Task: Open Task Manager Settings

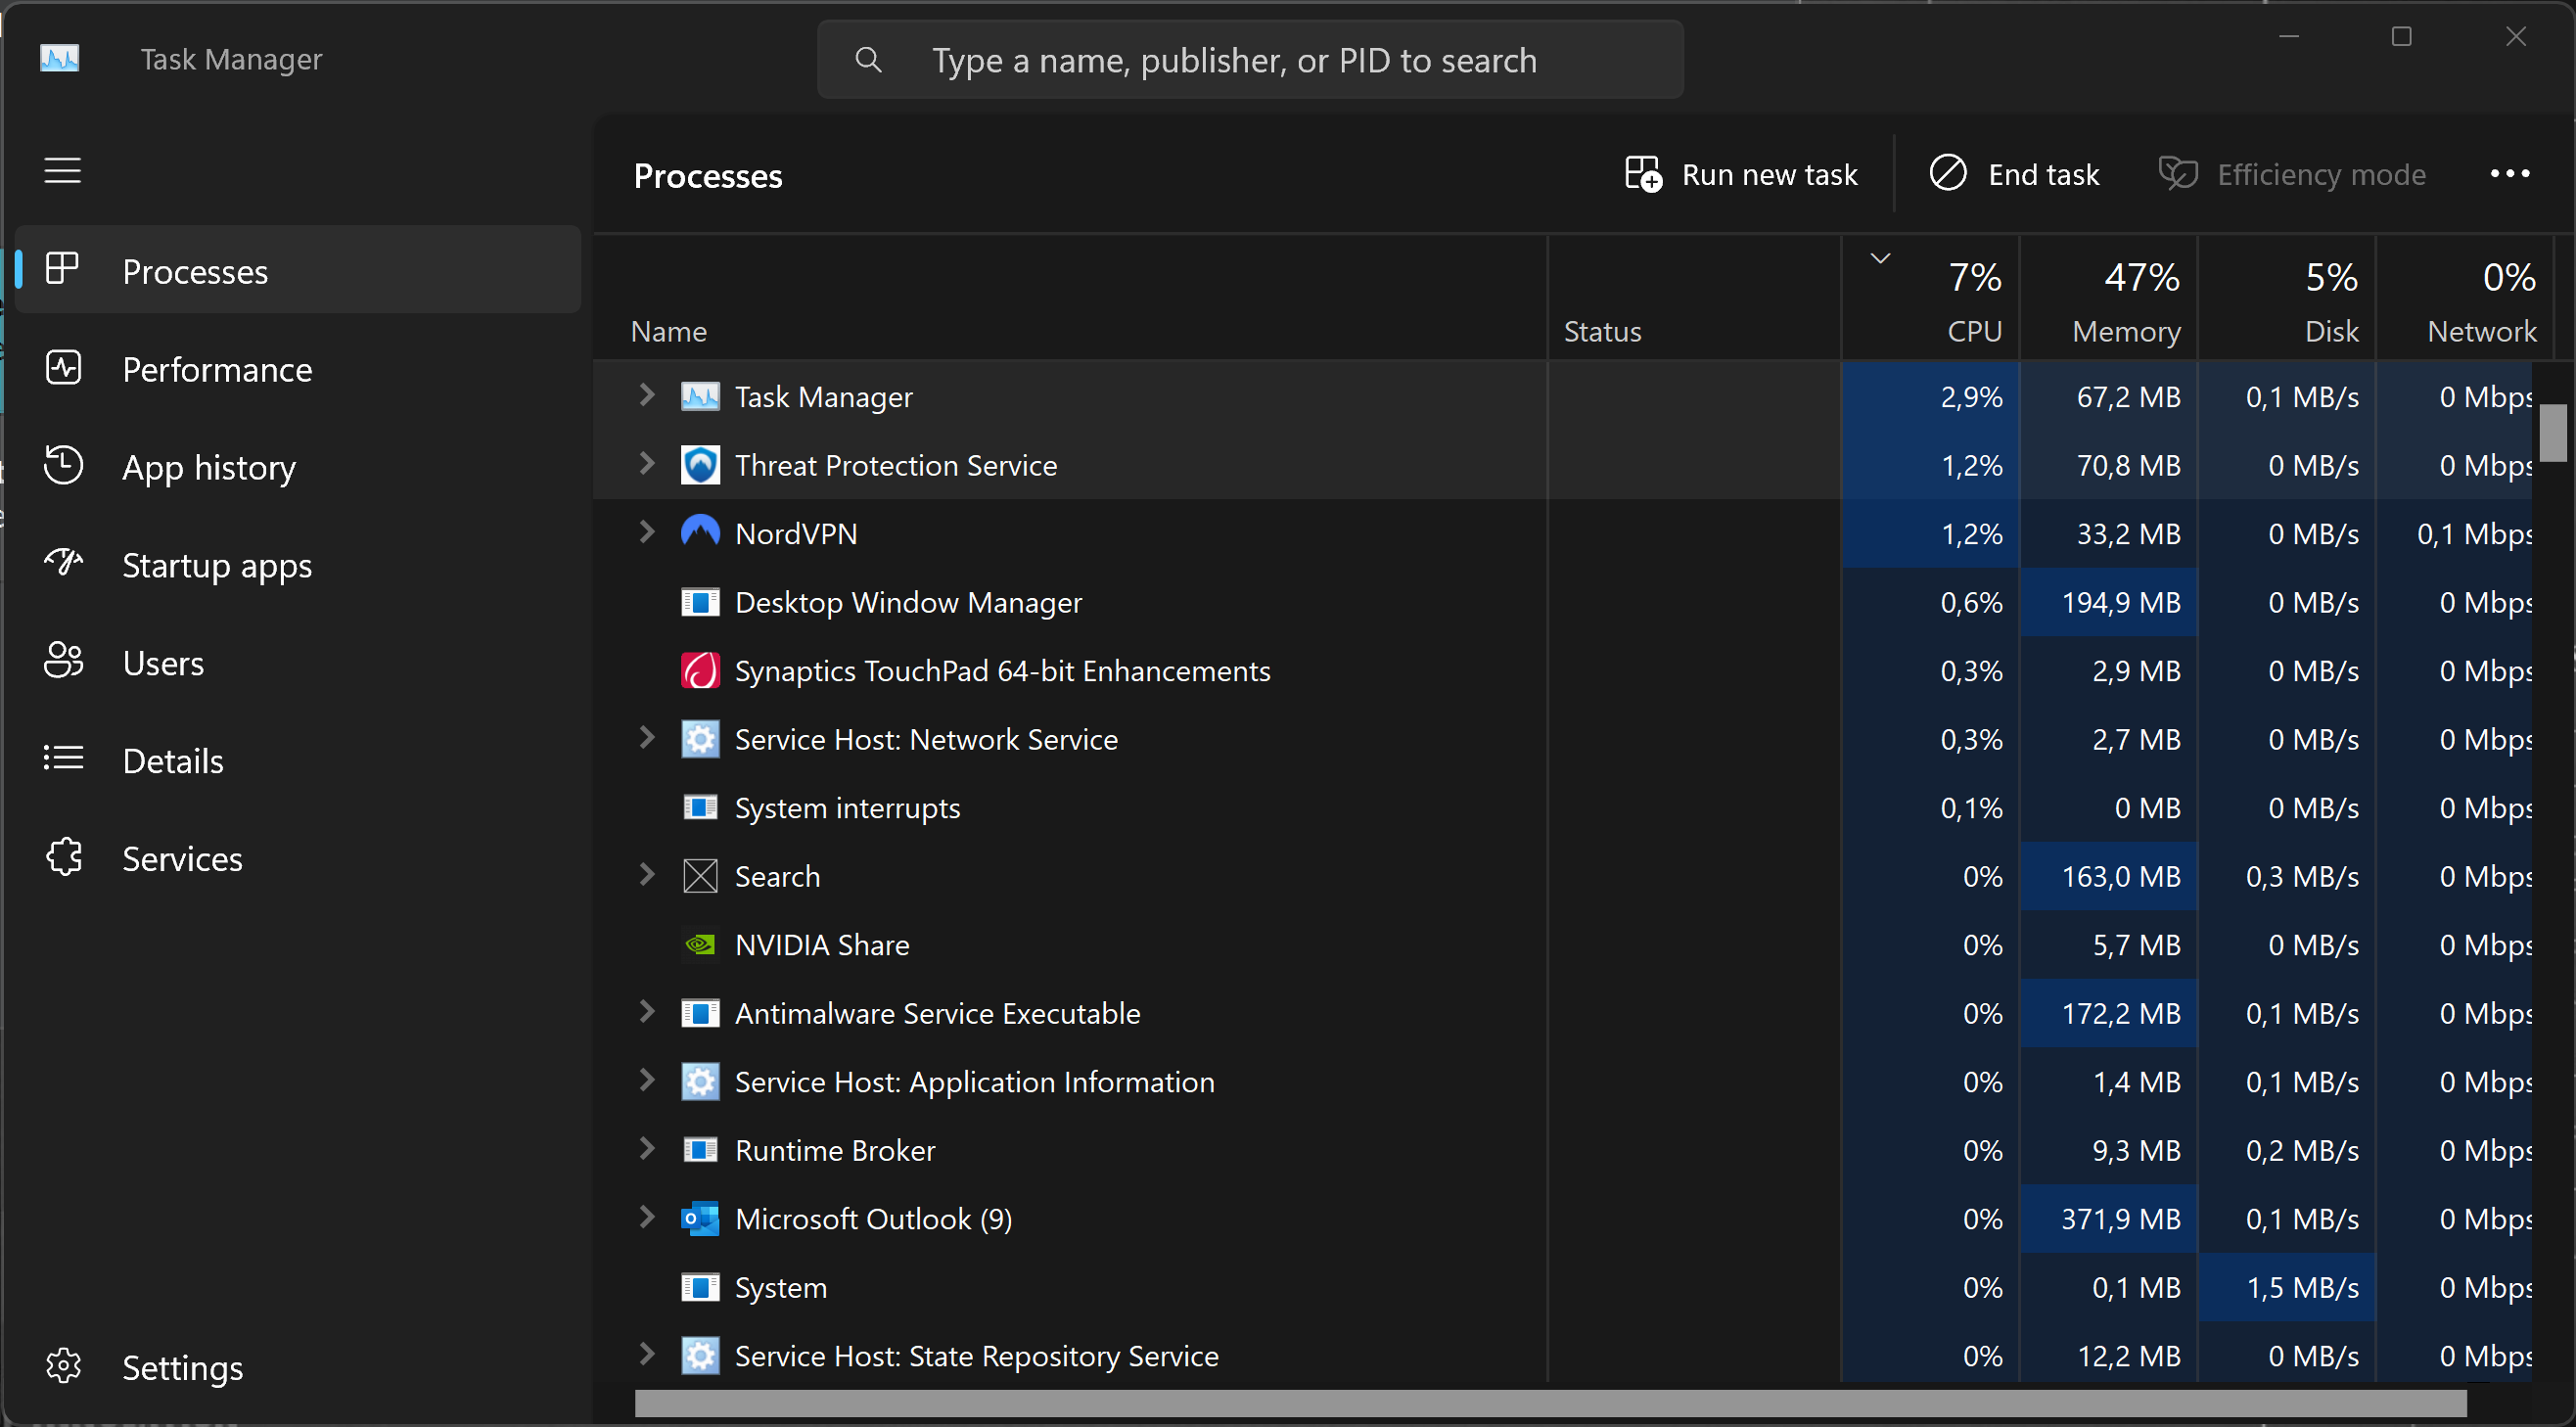Action: pyautogui.click(x=182, y=1367)
